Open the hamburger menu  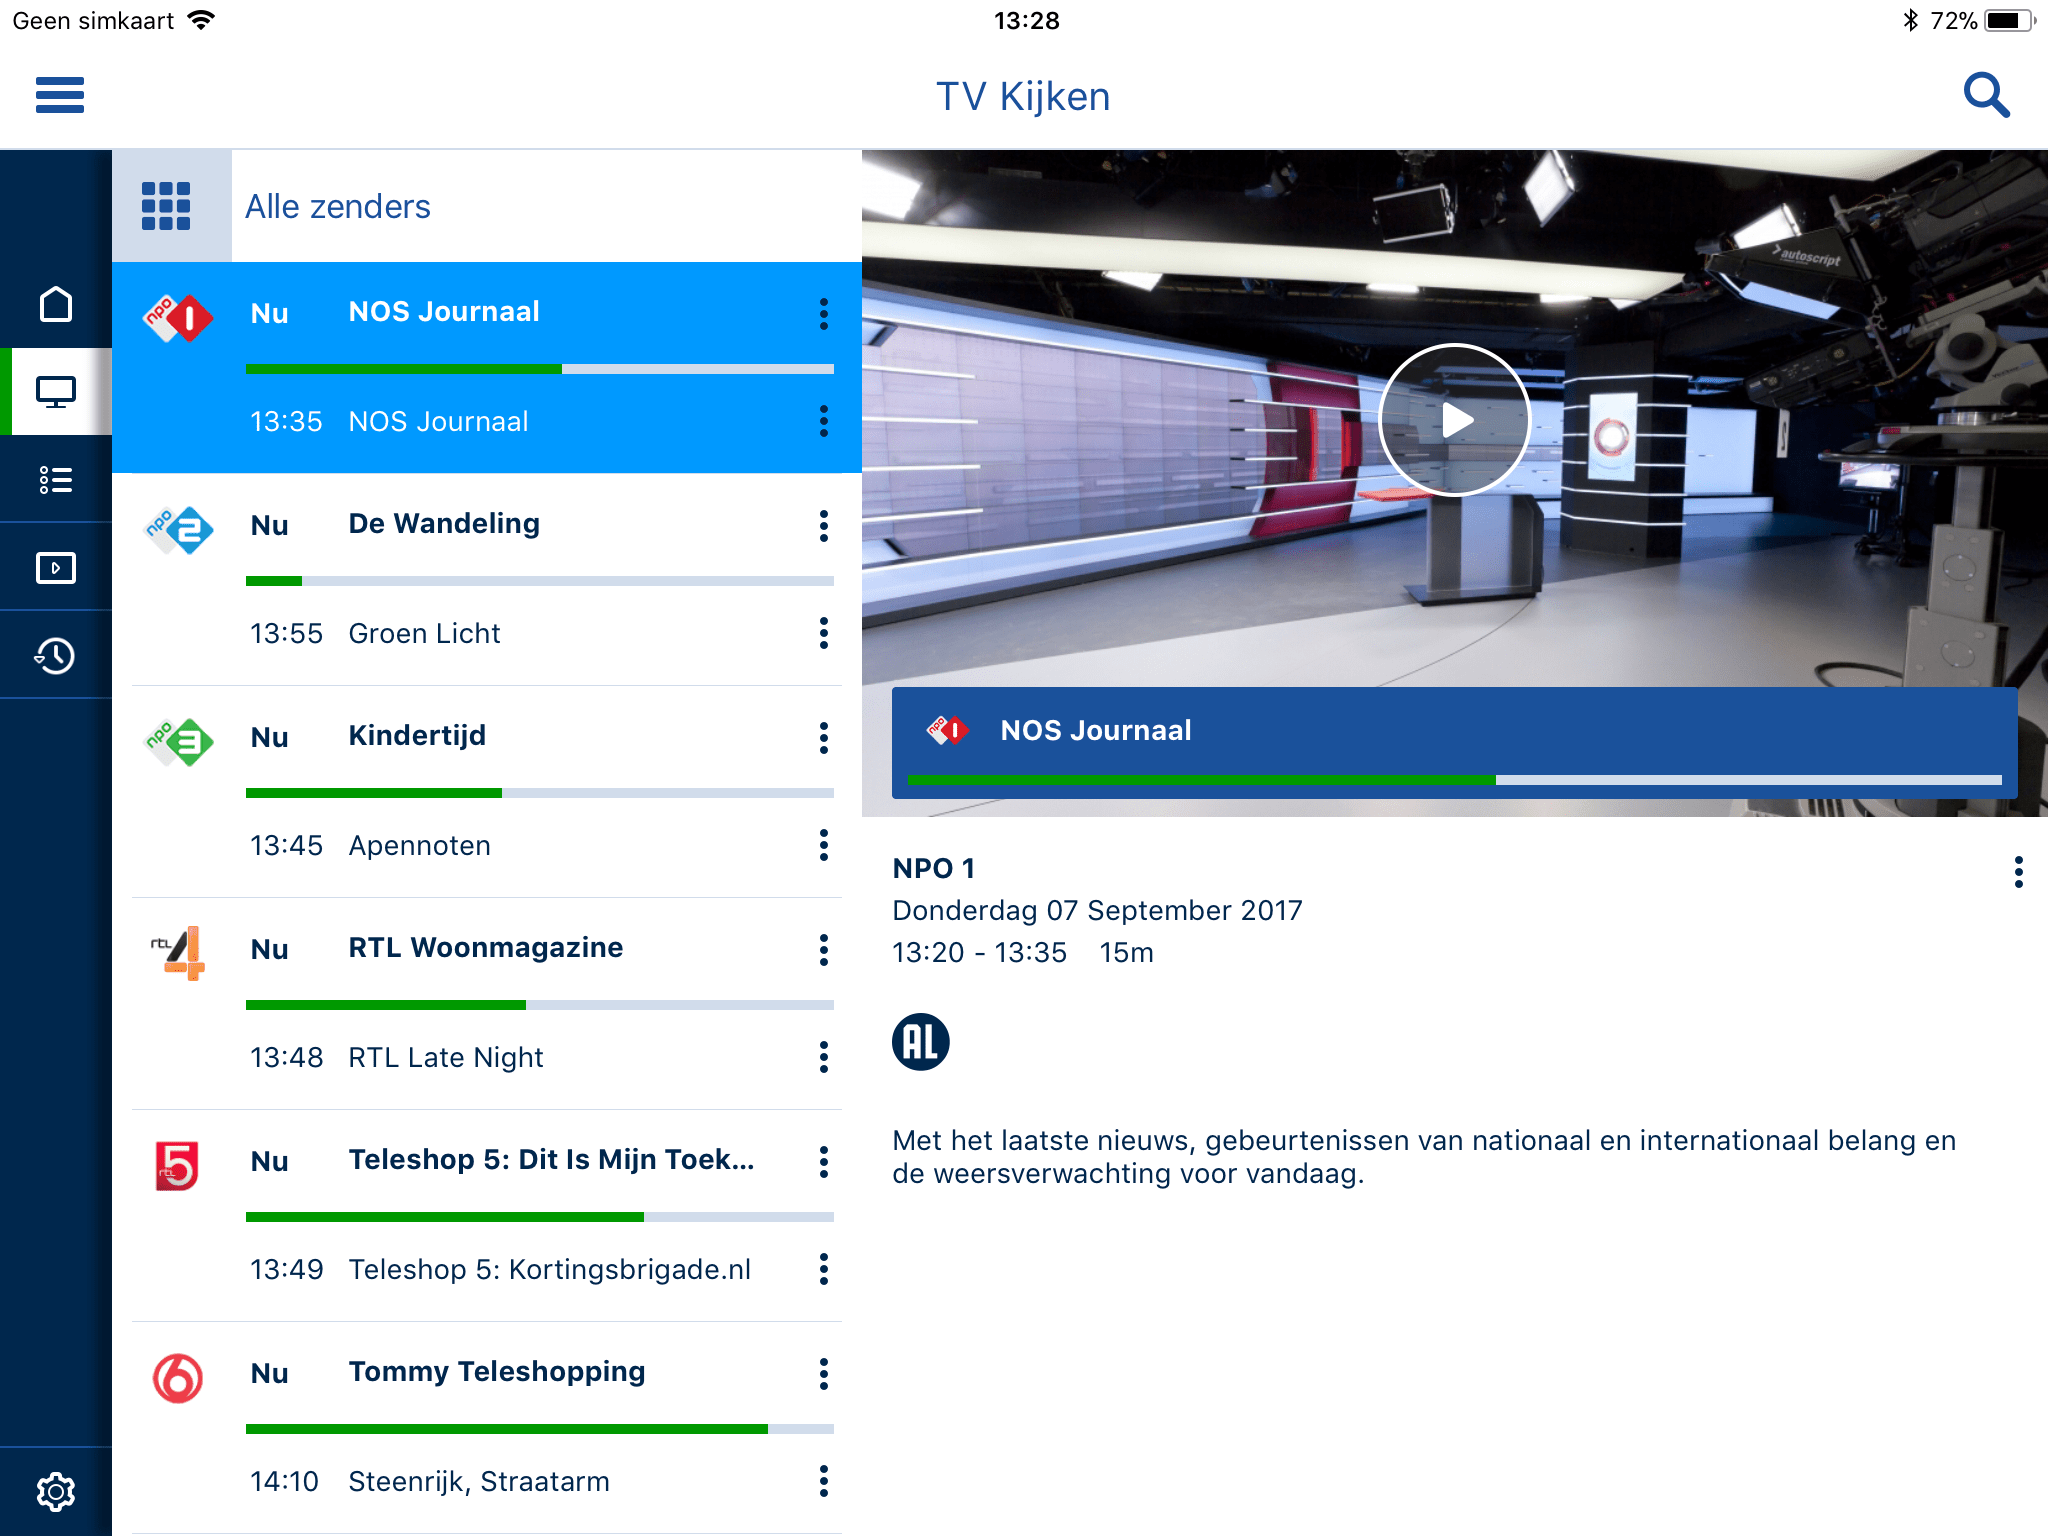59,95
